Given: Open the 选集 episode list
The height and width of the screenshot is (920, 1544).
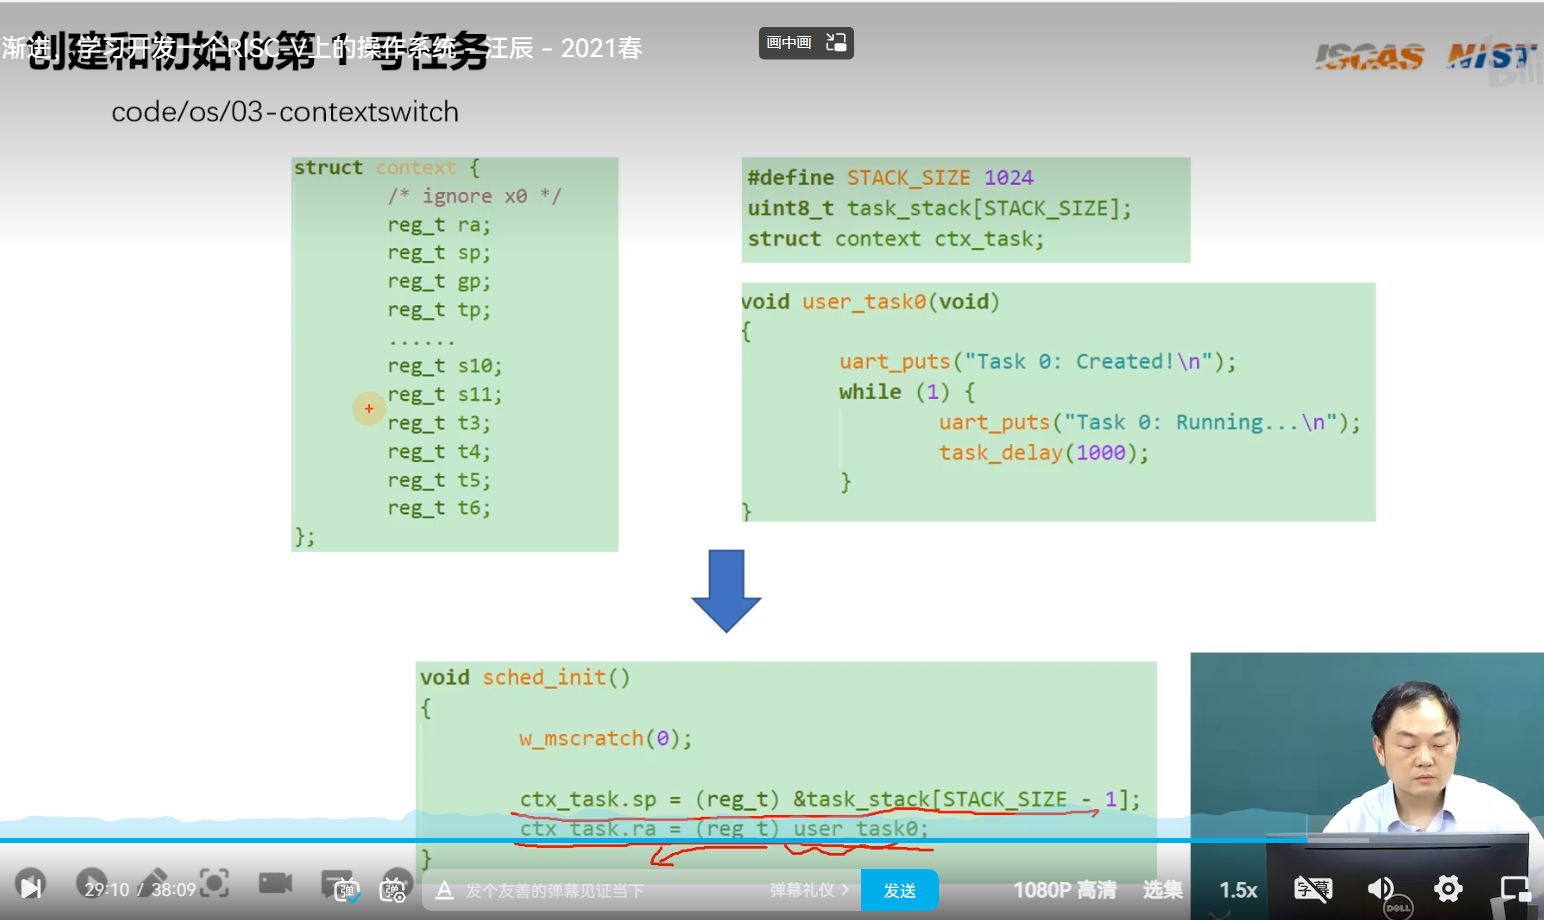Looking at the screenshot, I should click(x=1163, y=890).
